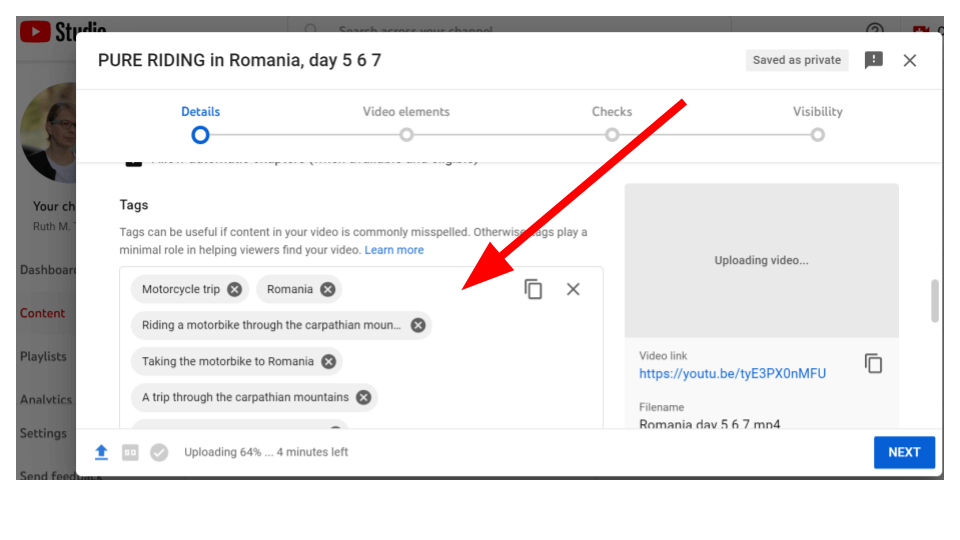Open Settings in the Studio sidebar
The height and width of the screenshot is (540, 960).
point(43,433)
